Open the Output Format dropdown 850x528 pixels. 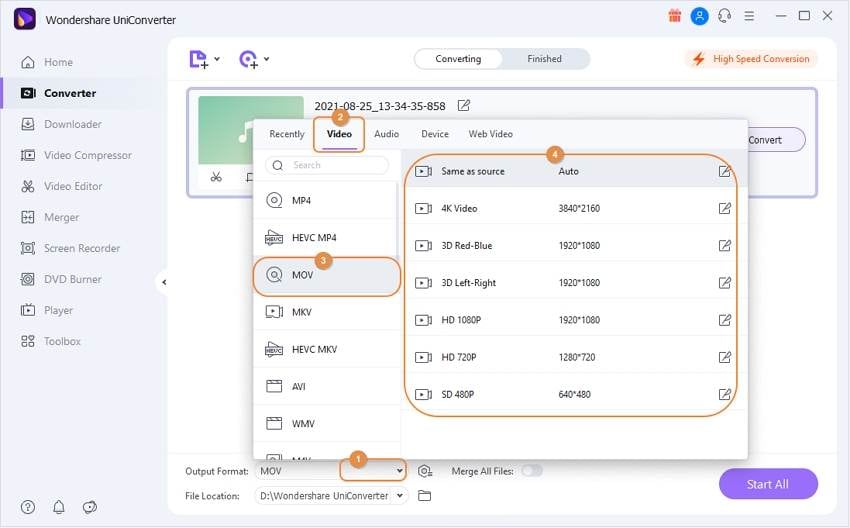click(400, 471)
